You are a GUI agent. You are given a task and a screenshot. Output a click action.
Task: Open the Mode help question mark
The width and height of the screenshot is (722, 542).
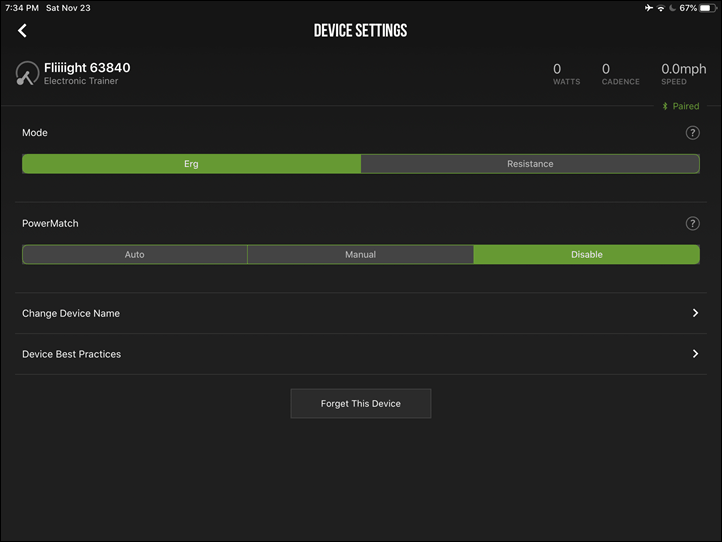693,133
